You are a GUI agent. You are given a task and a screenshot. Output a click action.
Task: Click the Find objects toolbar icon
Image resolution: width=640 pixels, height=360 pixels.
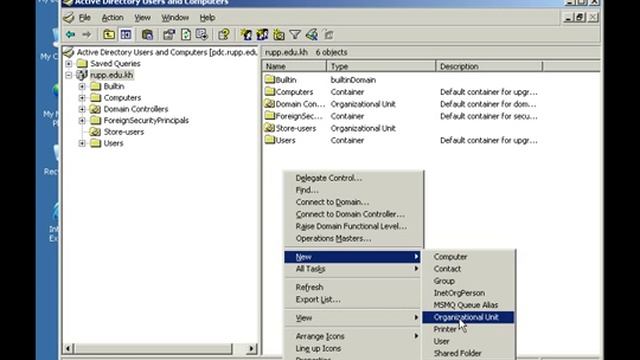[x=312, y=35]
